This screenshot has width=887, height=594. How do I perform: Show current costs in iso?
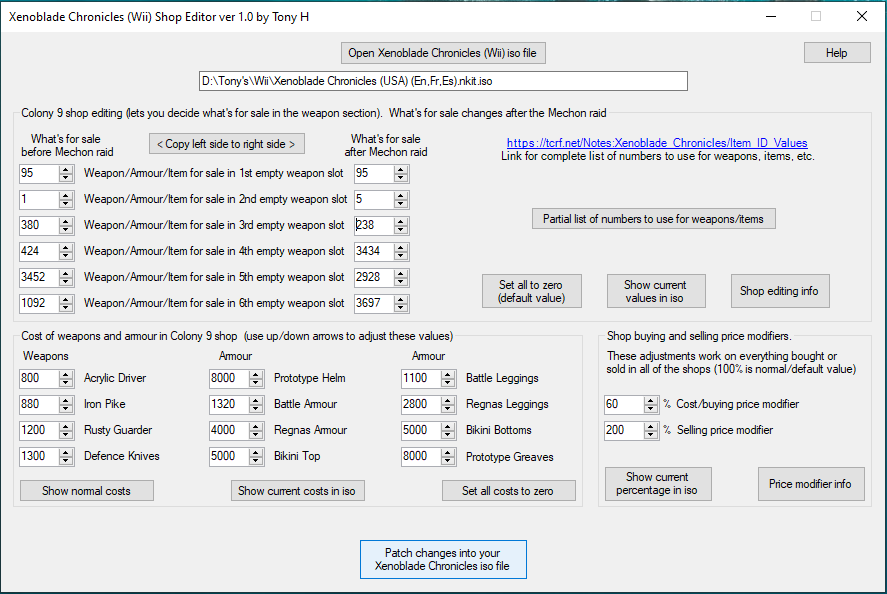(297, 490)
